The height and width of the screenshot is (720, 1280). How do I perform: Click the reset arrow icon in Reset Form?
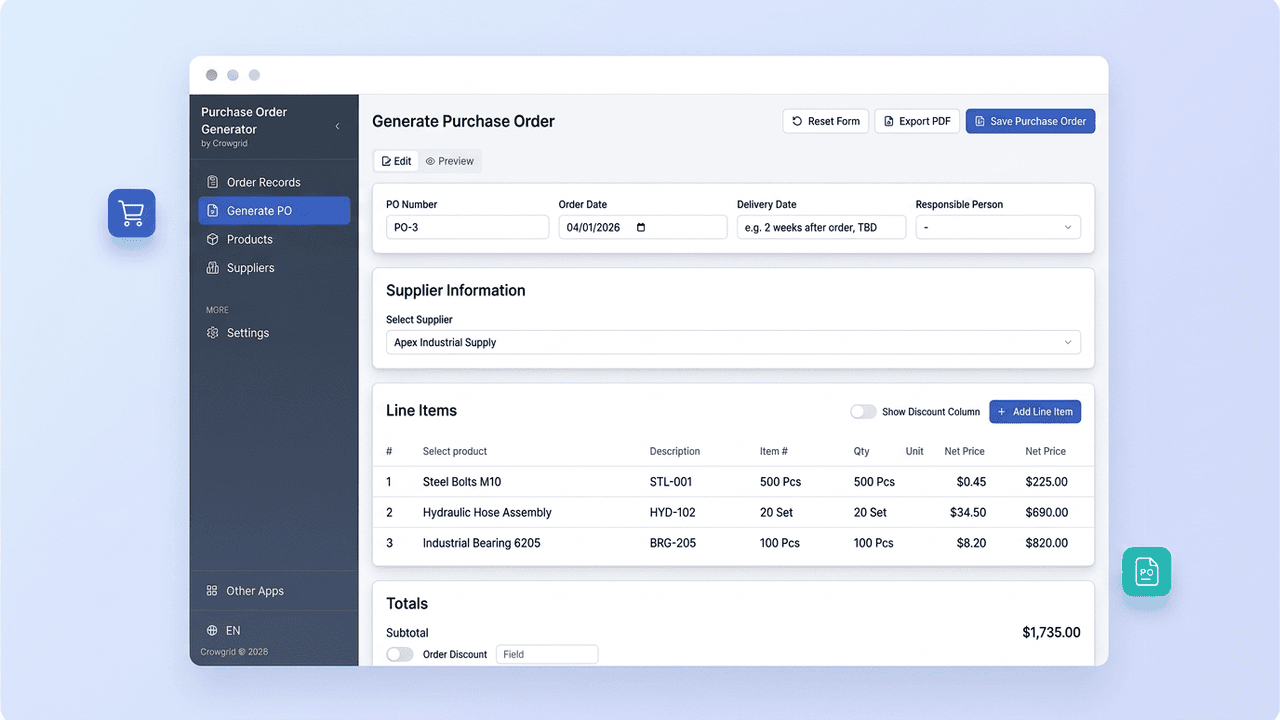tap(797, 121)
